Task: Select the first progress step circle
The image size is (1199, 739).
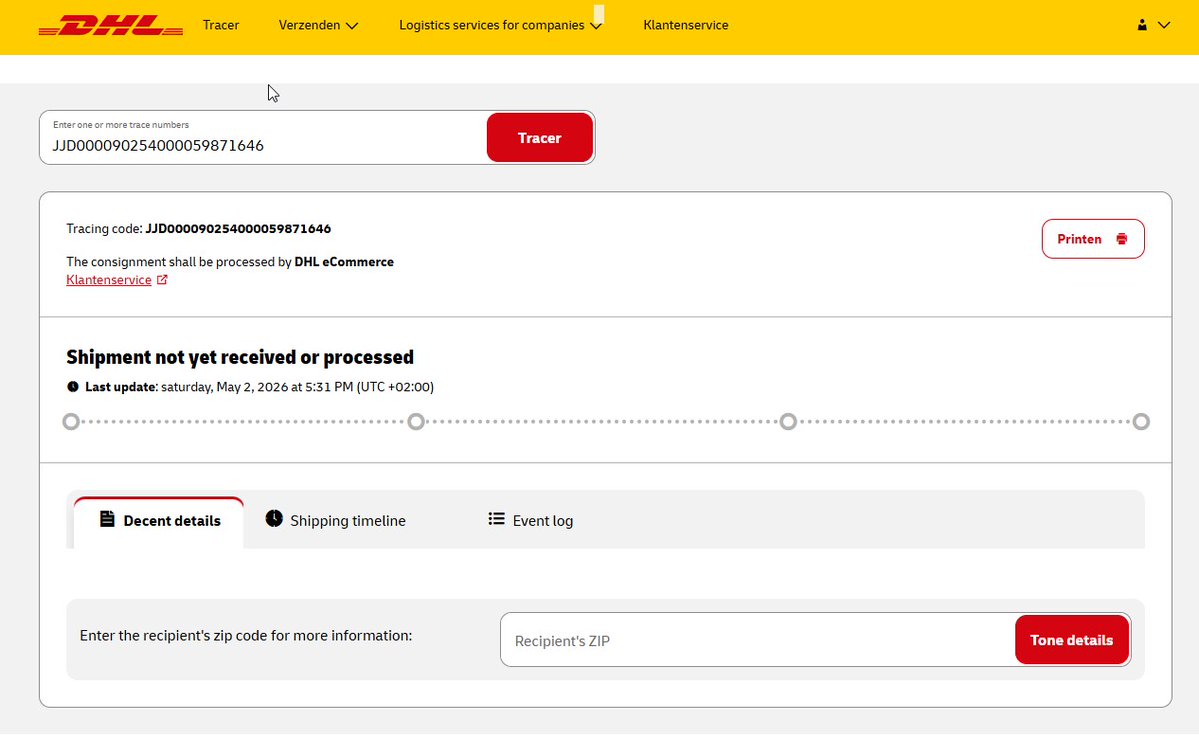Action: pyautogui.click(x=71, y=422)
